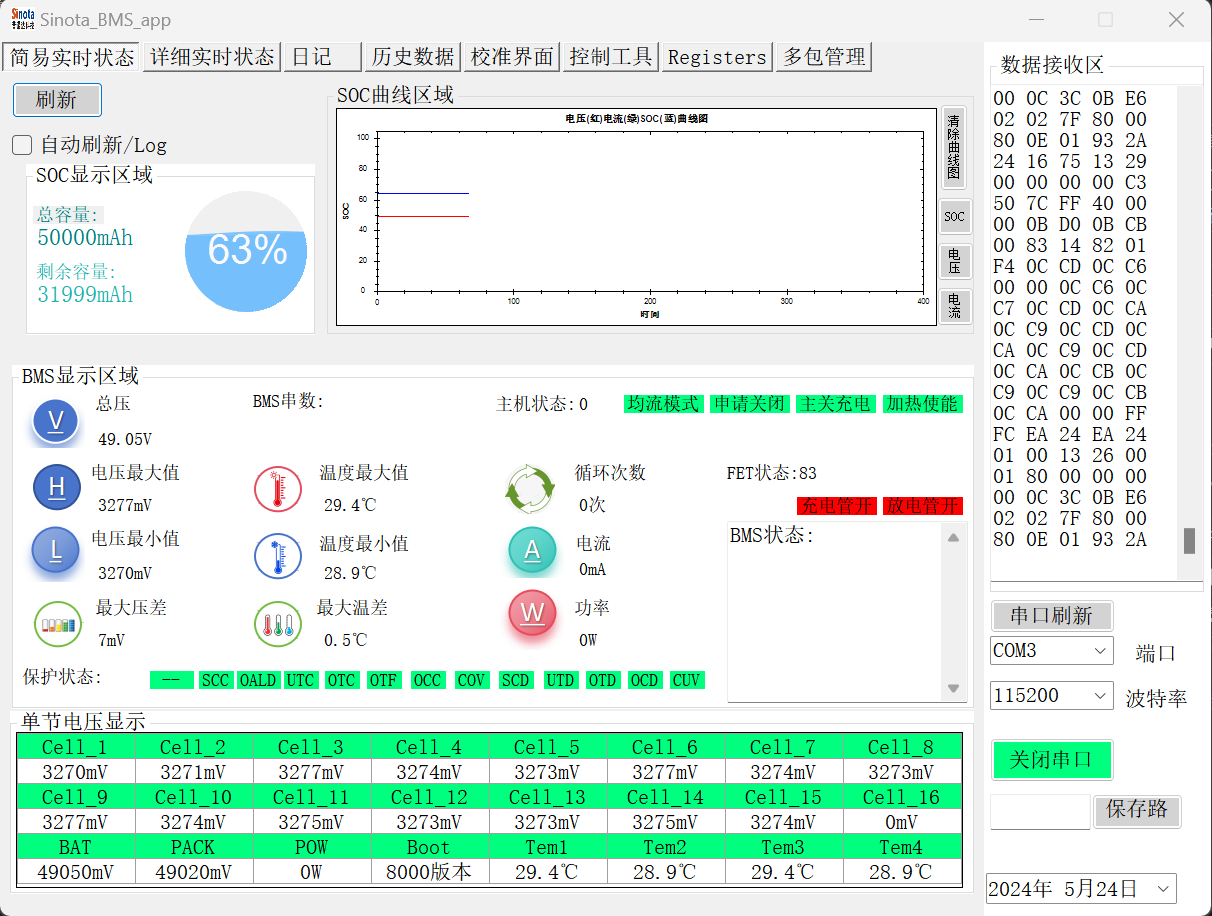Click the total voltage V icon
The height and width of the screenshot is (916, 1212).
(56, 422)
